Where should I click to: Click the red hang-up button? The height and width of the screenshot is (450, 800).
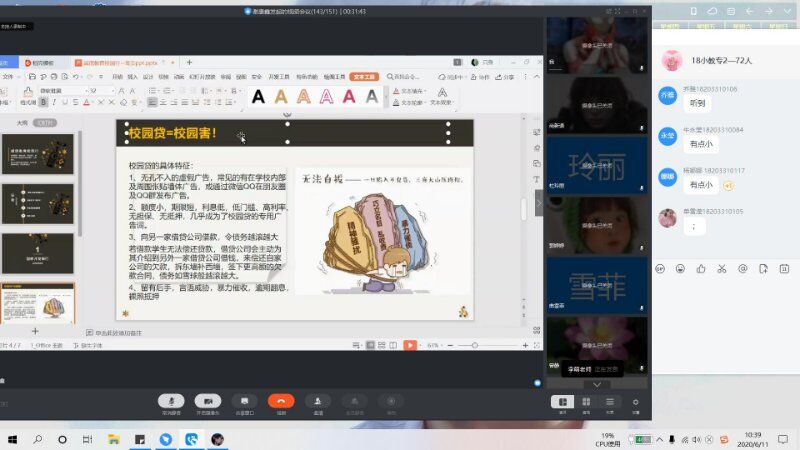281,400
